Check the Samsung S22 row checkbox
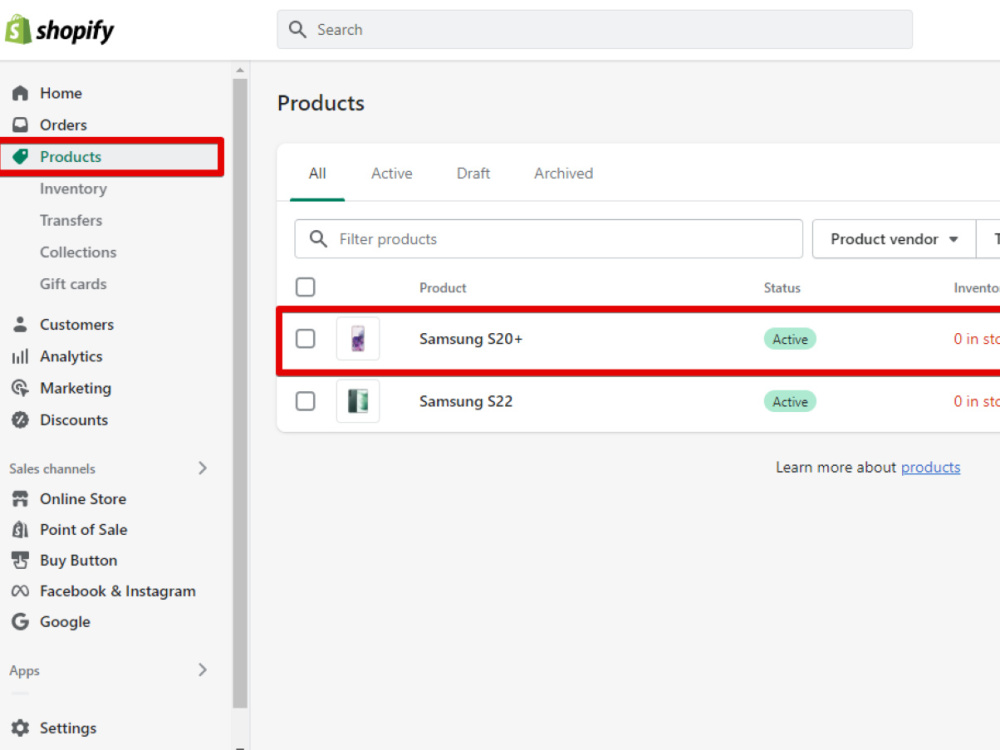 pos(305,401)
